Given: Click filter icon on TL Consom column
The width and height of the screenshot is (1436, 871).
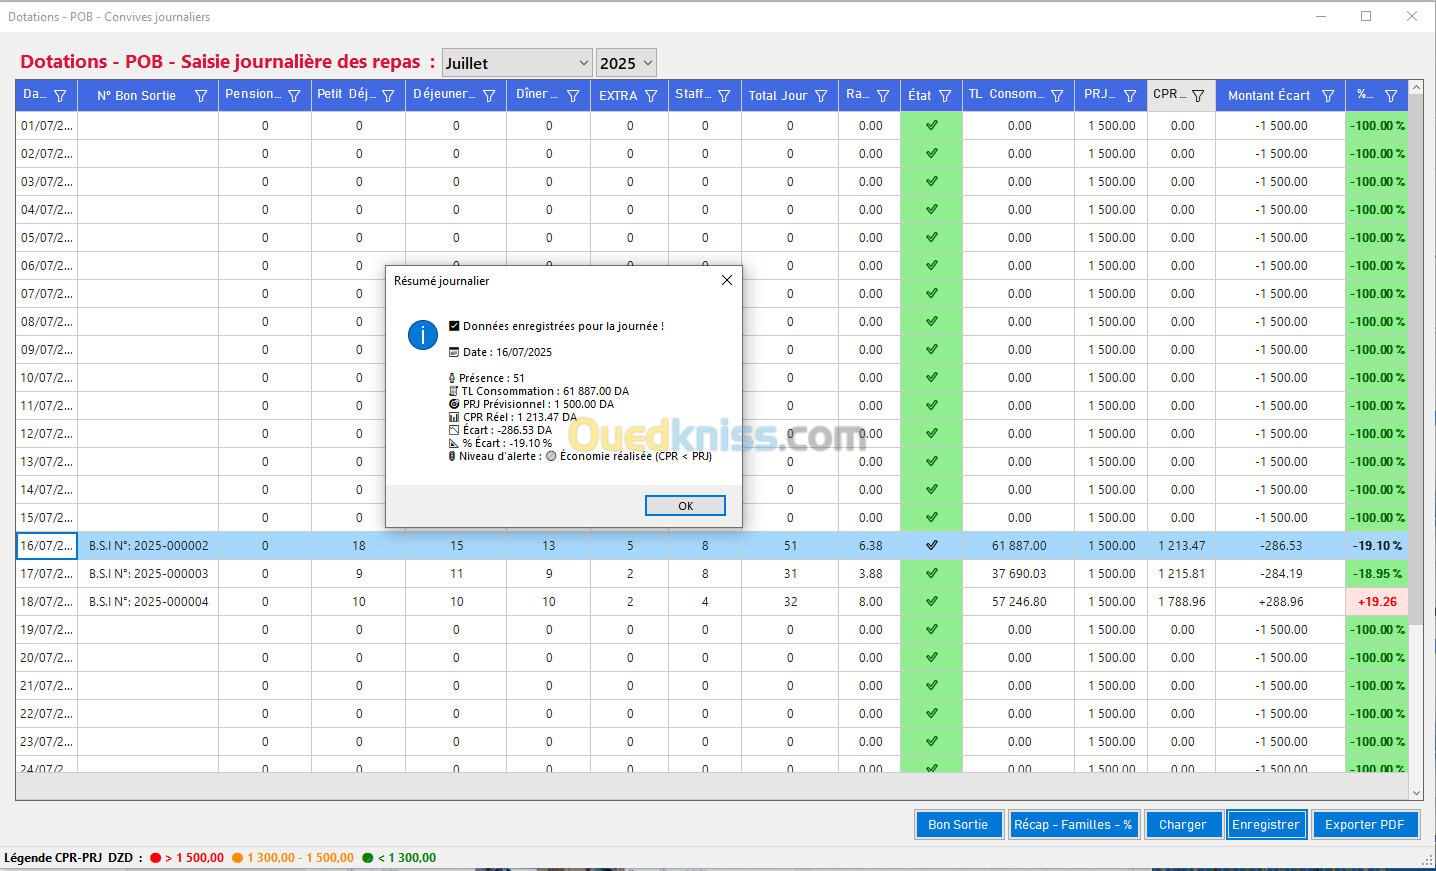Looking at the screenshot, I should pyautogui.click(x=1057, y=96).
